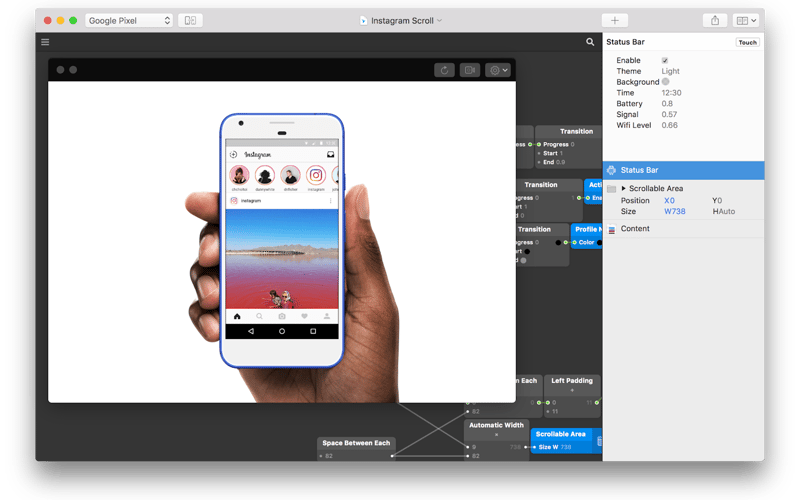Open the Instagram Scroll document title menu
Screen dimensions: 800x500
pyautogui.click(x=402, y=20)
